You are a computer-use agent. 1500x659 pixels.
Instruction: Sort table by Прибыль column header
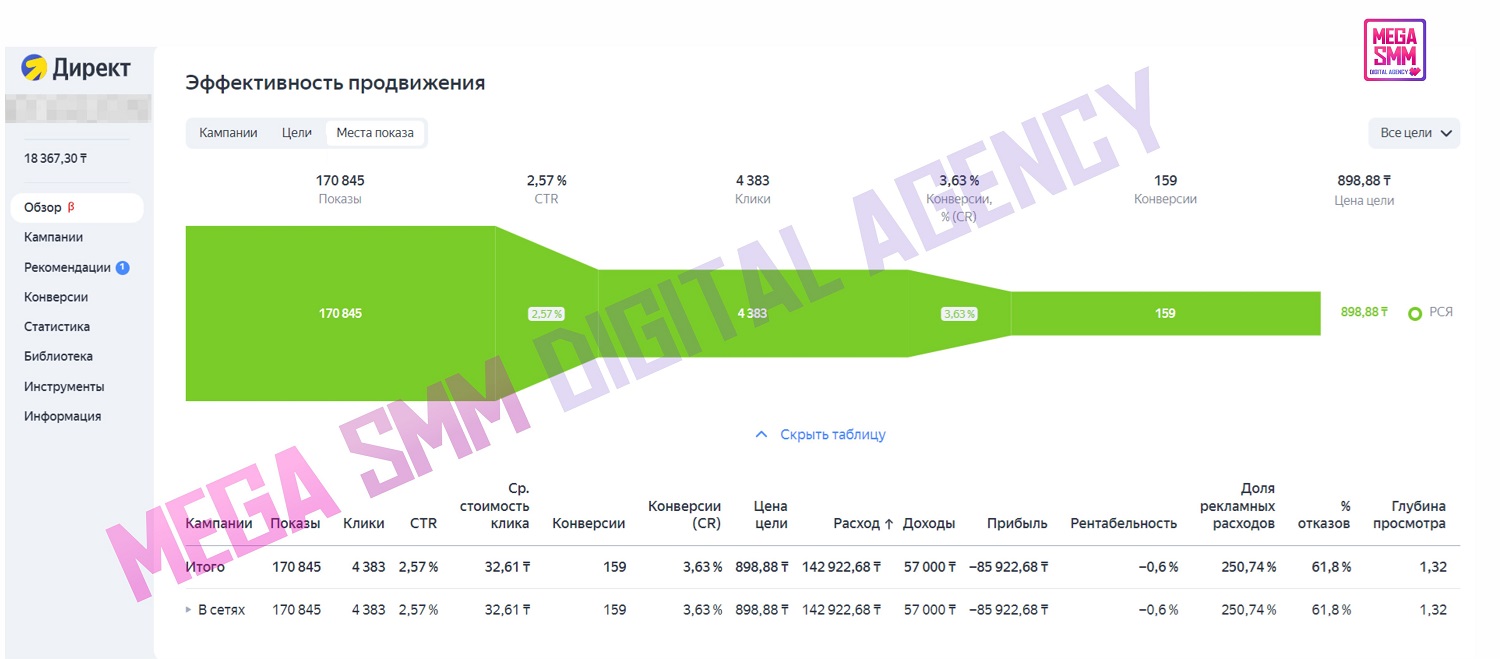coord(1017,523)
